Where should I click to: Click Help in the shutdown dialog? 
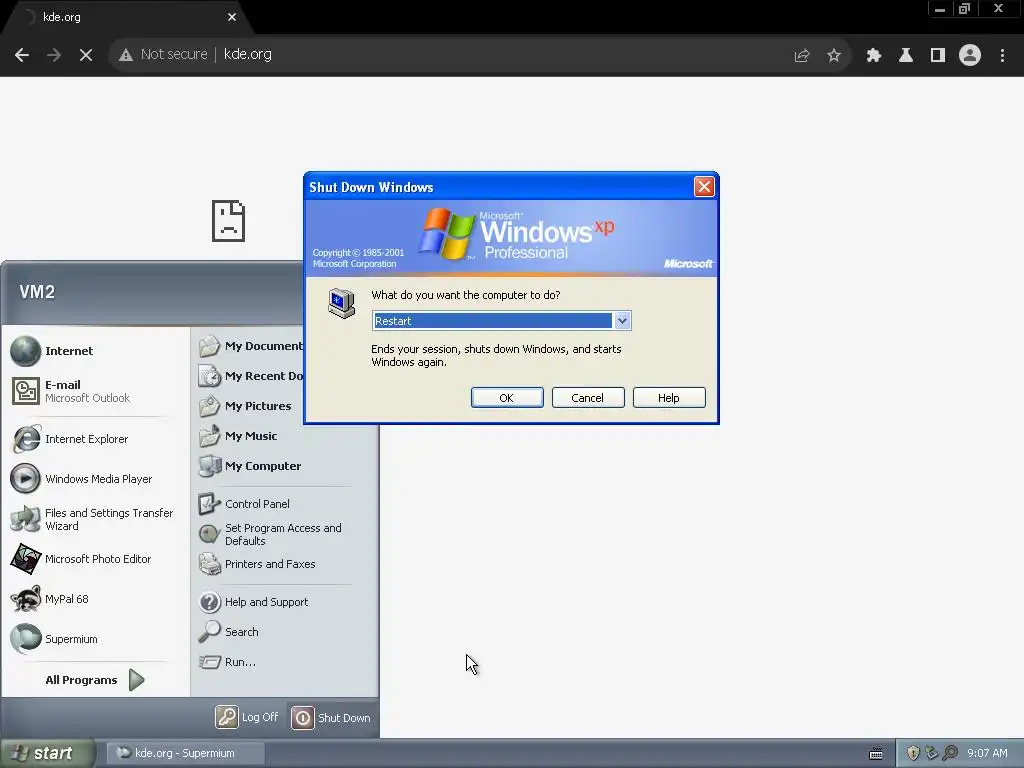pyautogui.click(x=669, y=398)
